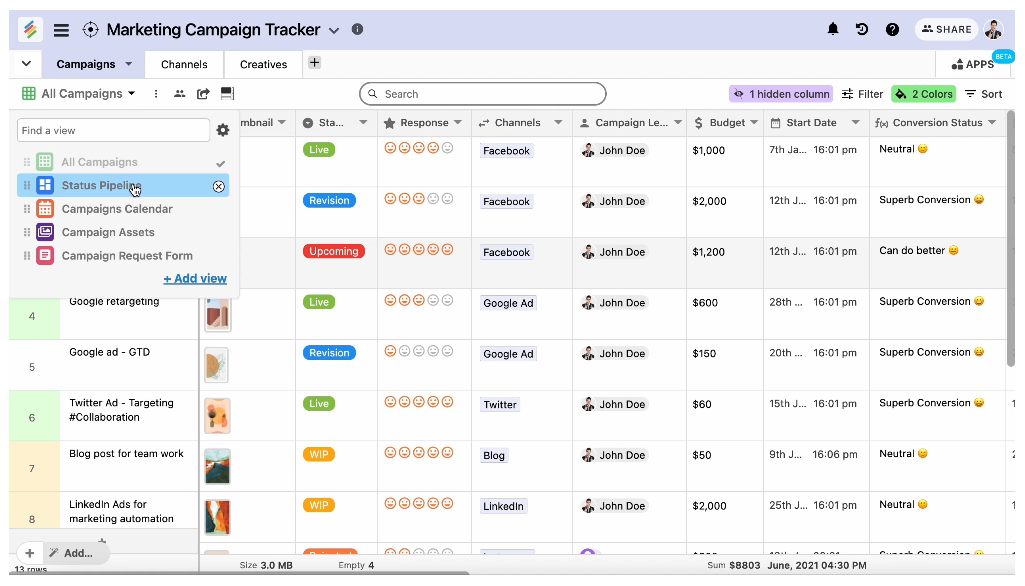Image resolution: width=1025 pixels, height=586 pixels.
Task: Click the Search field
Action: pyautogui.click(x=482, y=94)
